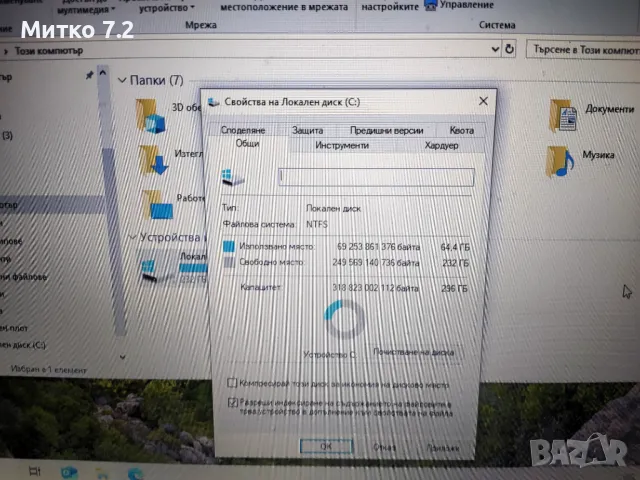Click the Документи folder label
This screenshot has width=640, height=480.
(x=609, y=109)
